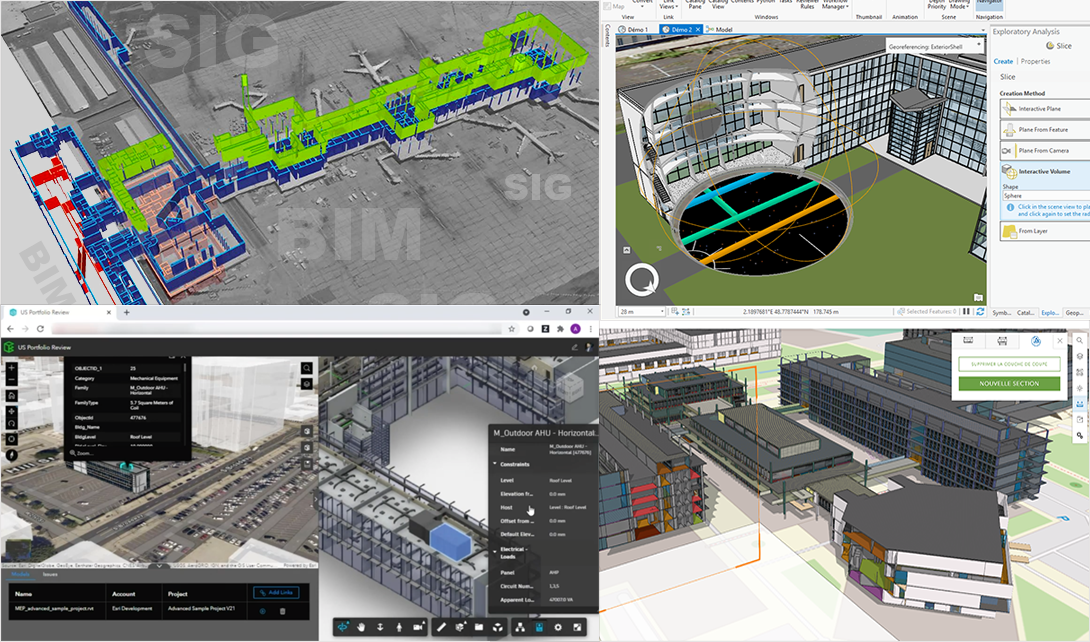The width and height of the screenshot is (1090, 642).
Task: Select Plane From Camera slice method
Action: click(x=1043, y=151)
